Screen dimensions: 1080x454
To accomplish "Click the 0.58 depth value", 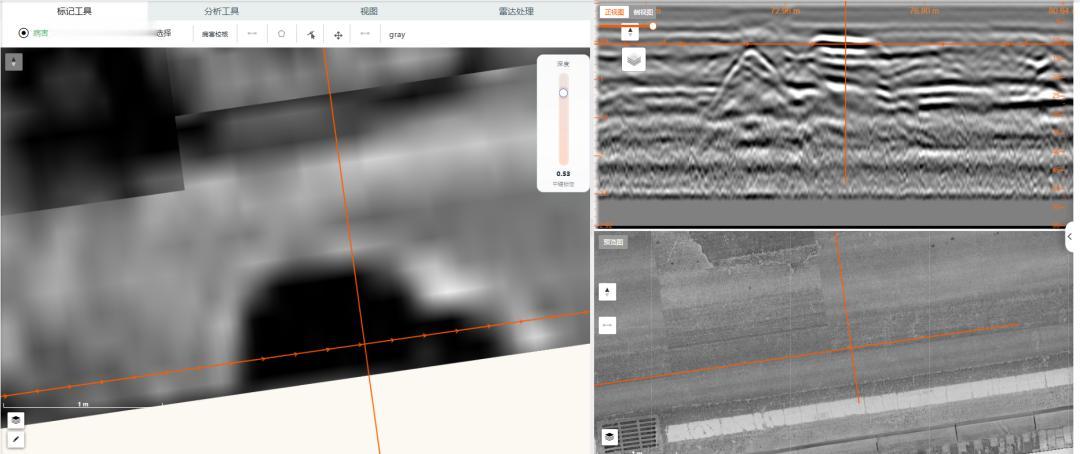I will (x=563, y=174).
